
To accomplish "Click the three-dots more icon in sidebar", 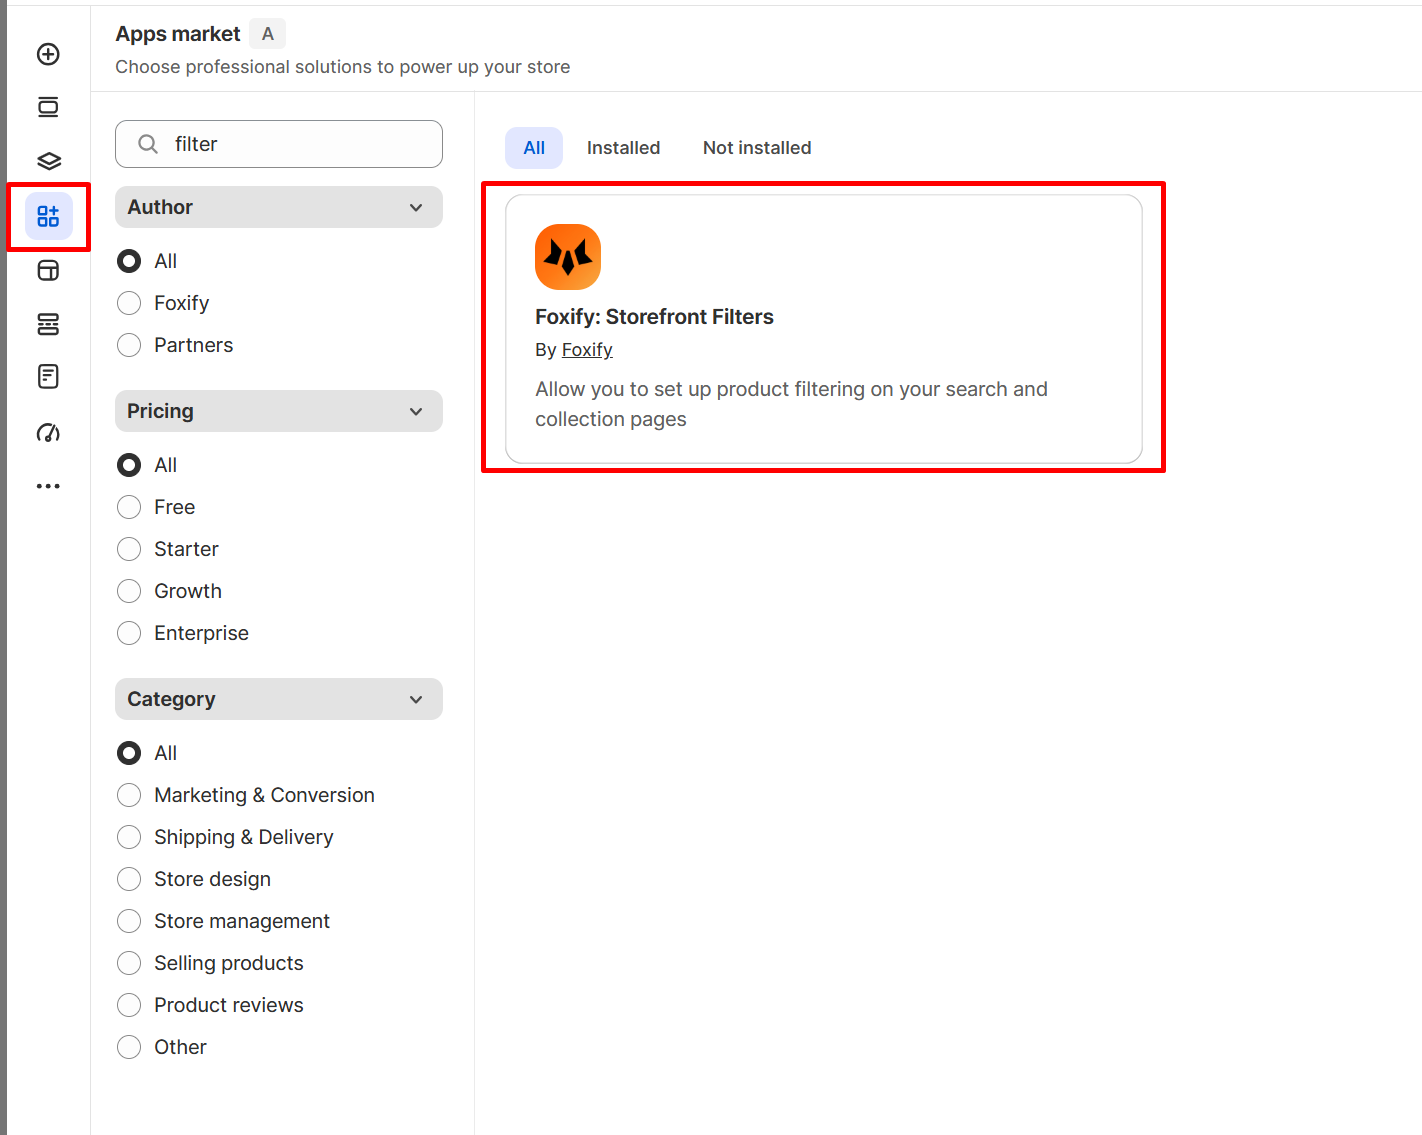I will [48, 486].
